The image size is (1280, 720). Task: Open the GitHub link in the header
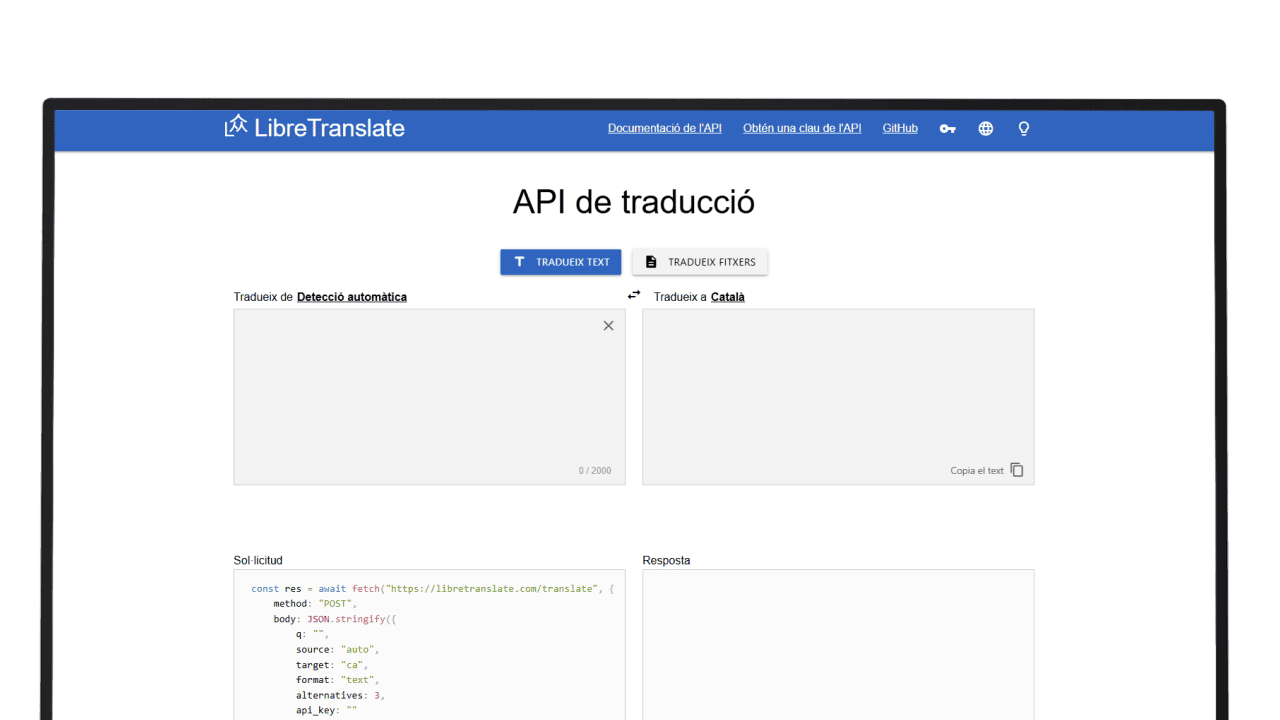tap(899, 129)
